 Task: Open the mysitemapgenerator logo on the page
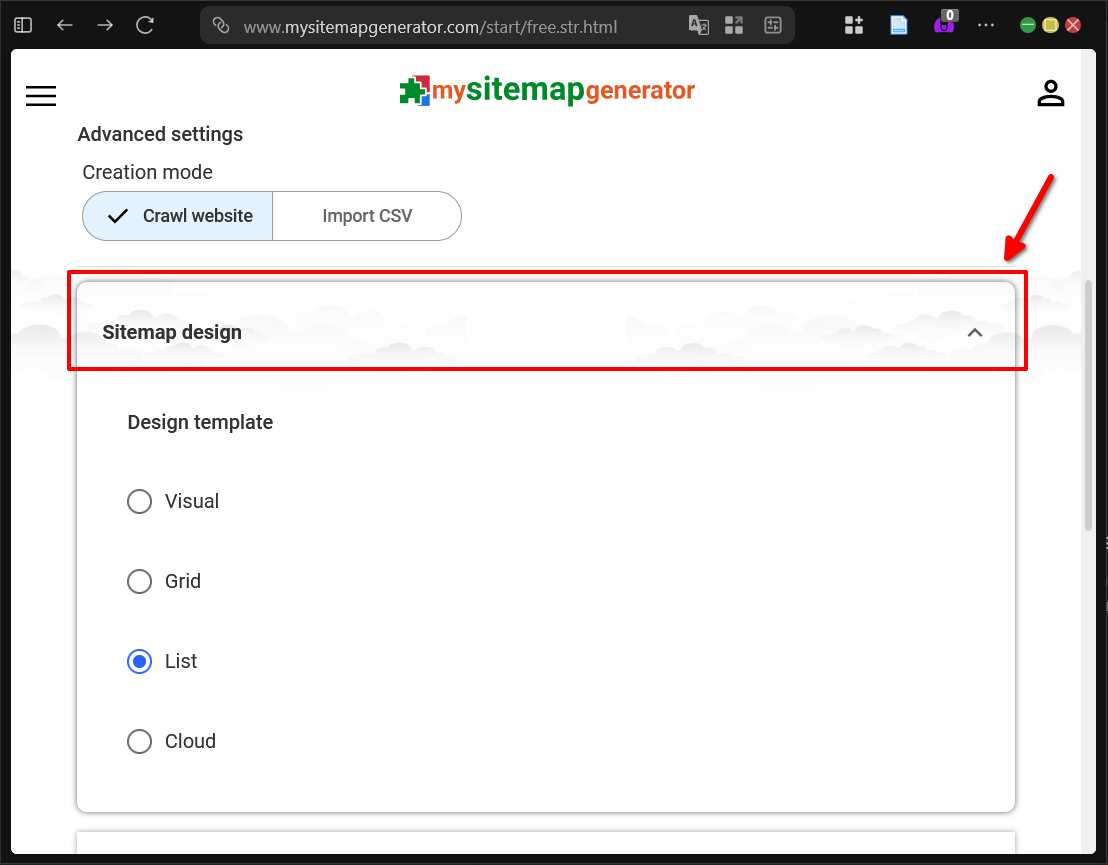546,91
